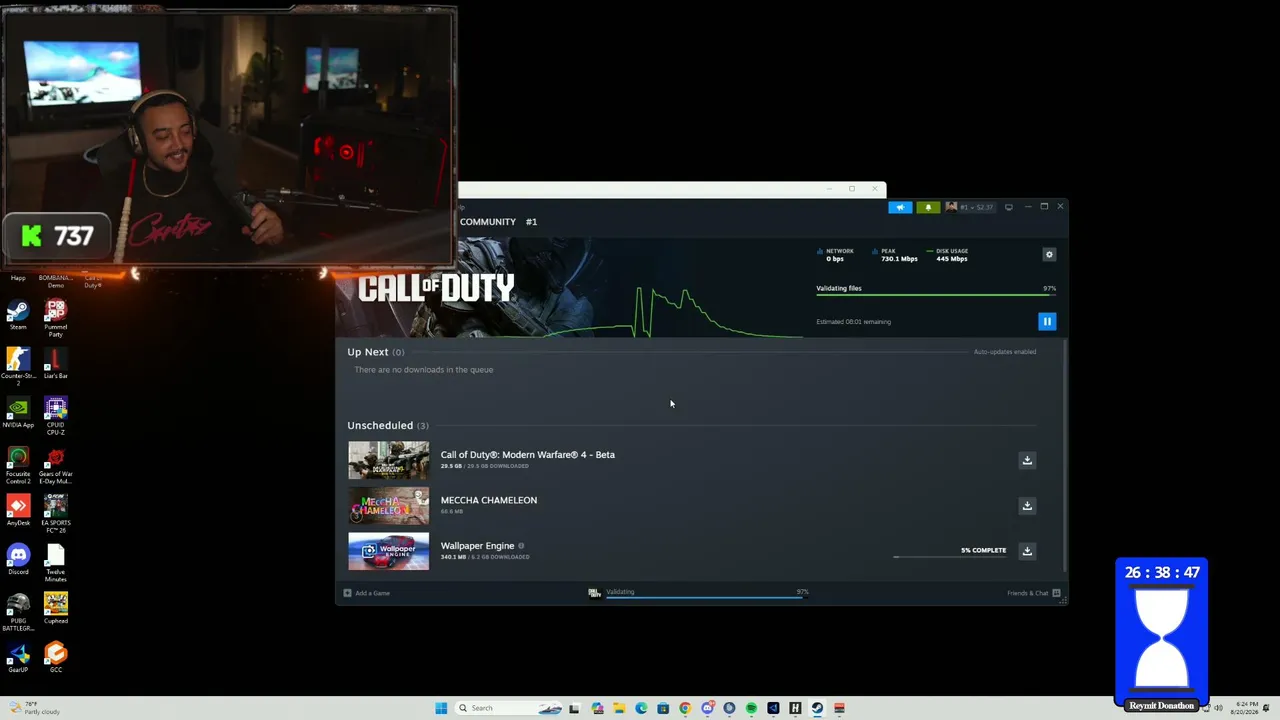The height and width of the screenshot is (720, 1280).
Task: Click the Auto-updates enabled label
Action: tap(1005, 352)
